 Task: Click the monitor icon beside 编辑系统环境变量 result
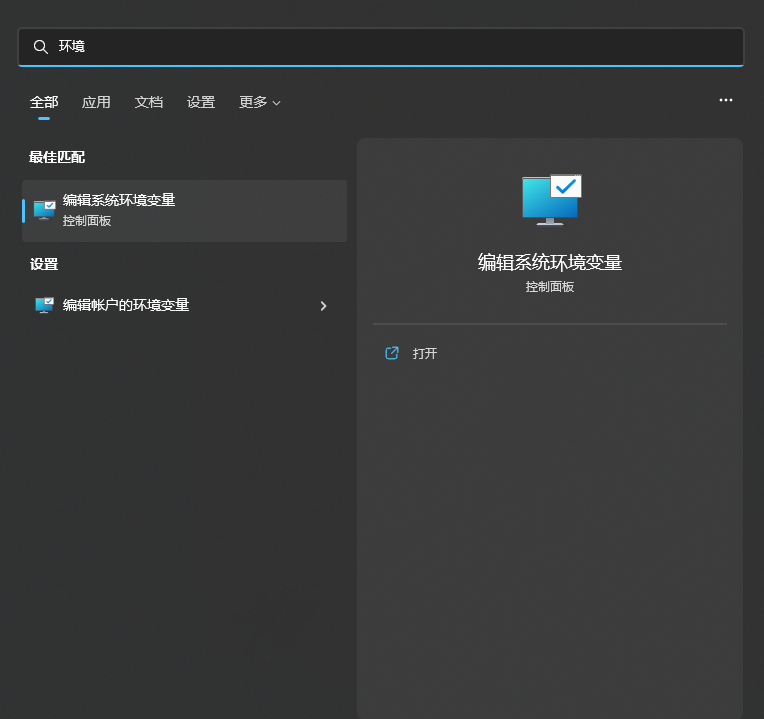pos(44,210)
